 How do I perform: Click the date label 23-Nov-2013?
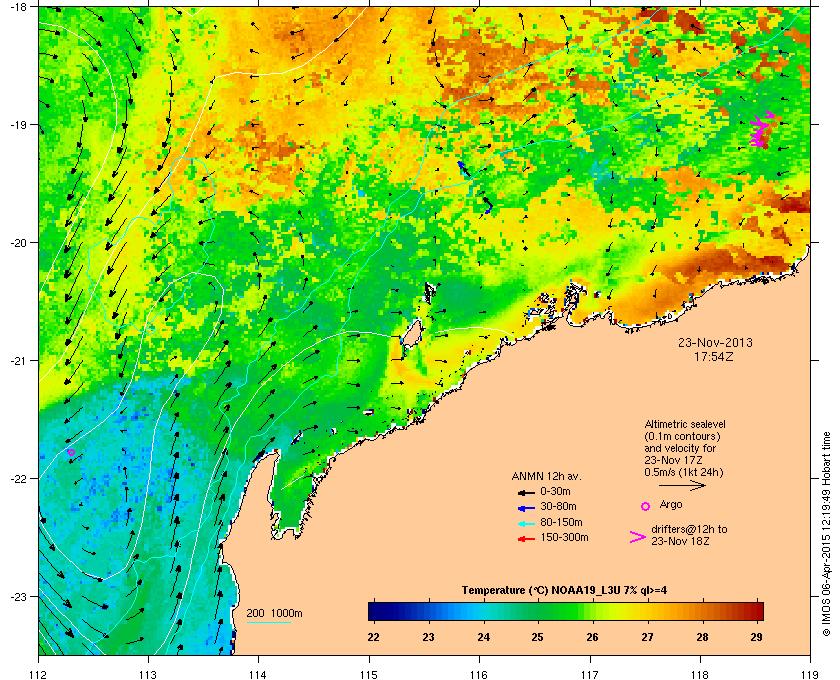(x=715, y=343)
